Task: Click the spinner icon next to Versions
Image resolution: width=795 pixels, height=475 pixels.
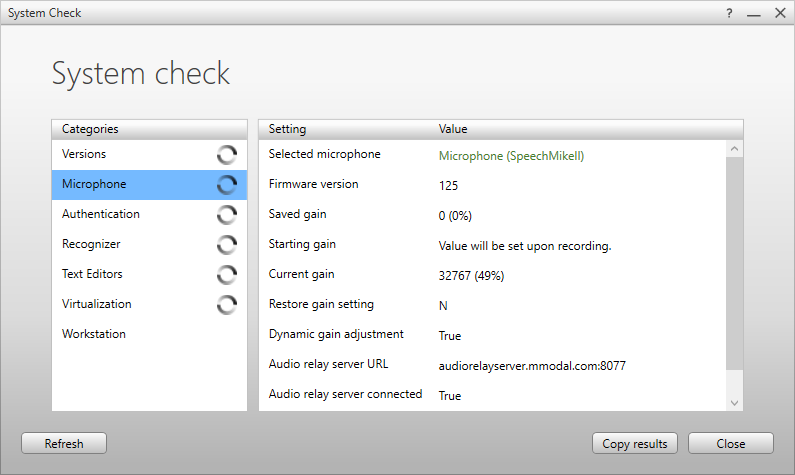Action: [x=227, y=154]
